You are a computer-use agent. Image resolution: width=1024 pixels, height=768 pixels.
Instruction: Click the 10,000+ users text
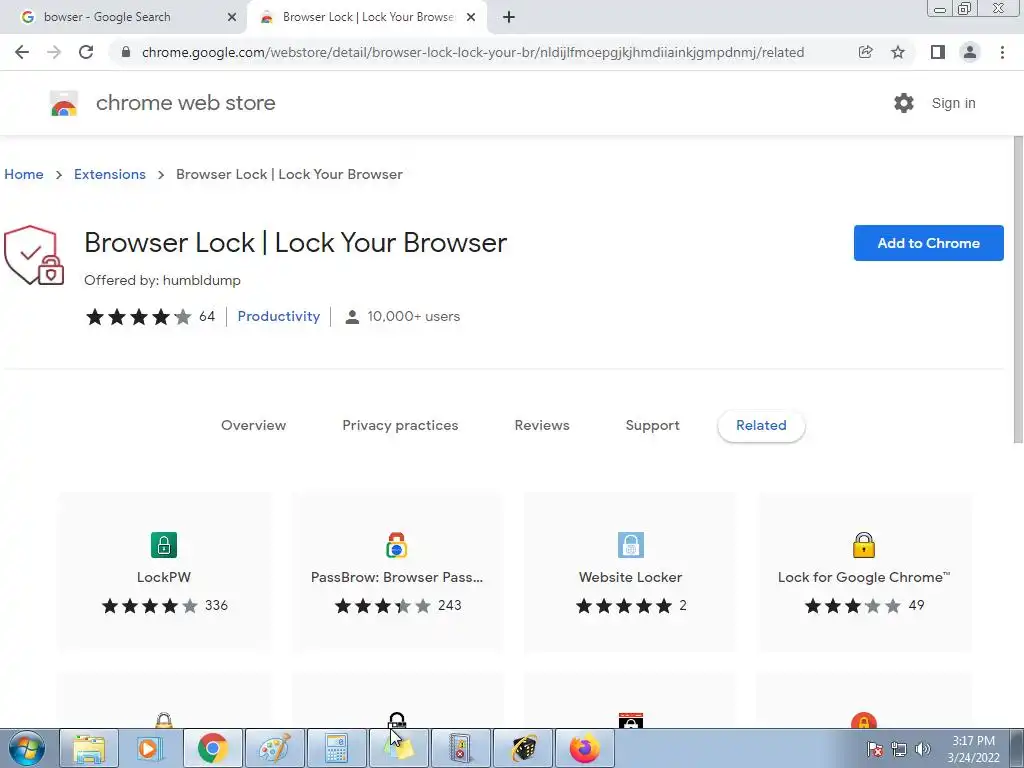[x=413, y=317]
